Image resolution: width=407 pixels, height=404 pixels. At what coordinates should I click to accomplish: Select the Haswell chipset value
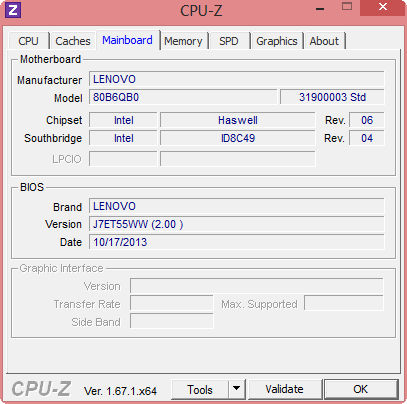point(238,120)
